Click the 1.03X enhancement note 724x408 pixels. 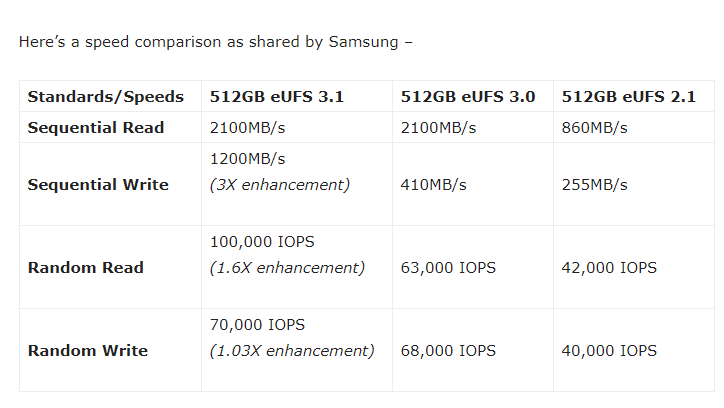(x=292, y=351)
